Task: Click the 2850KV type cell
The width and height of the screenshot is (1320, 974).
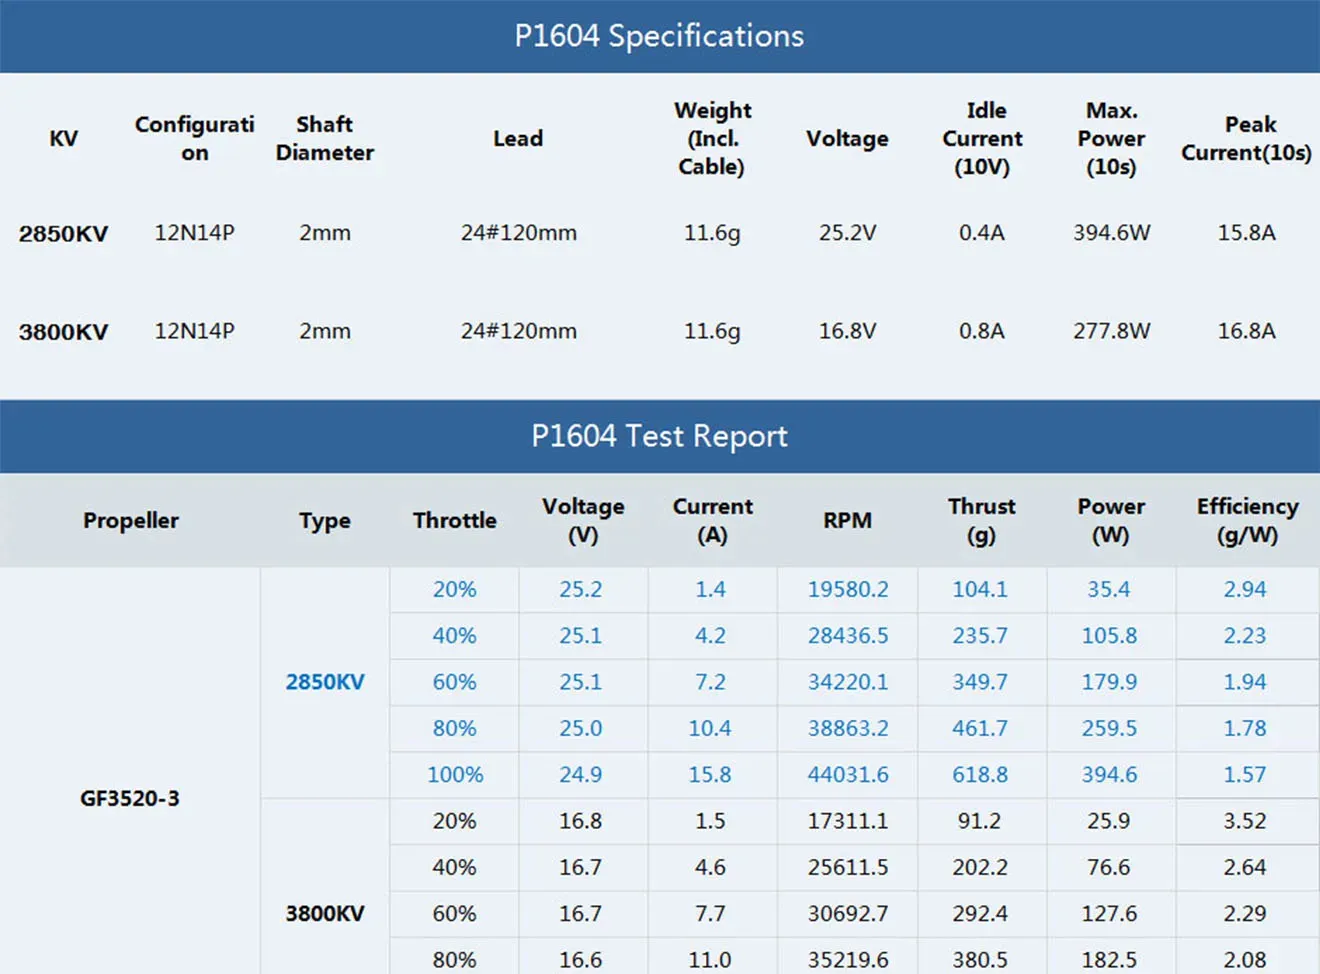Action: point(325,681)
